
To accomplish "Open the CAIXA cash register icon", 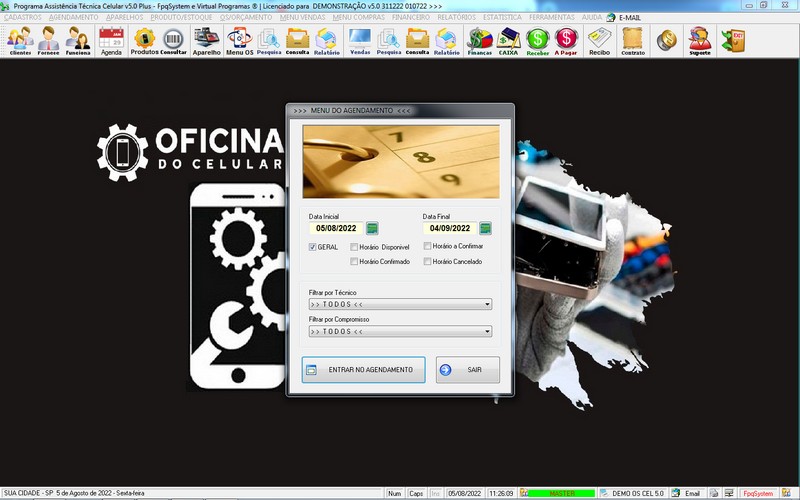I will coord(508,41).
